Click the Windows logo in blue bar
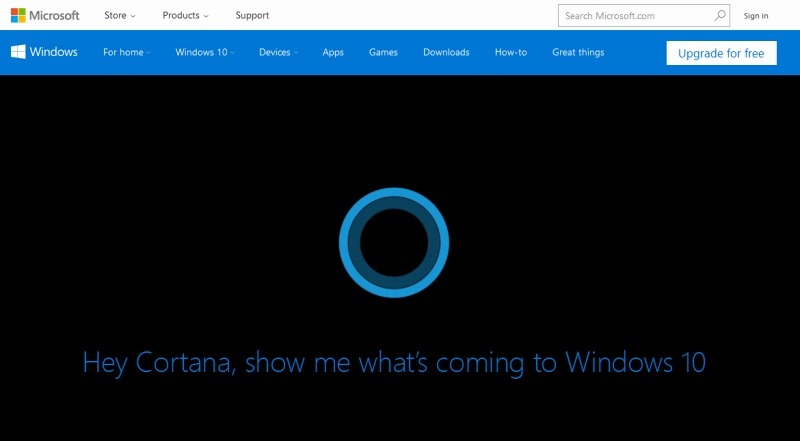Image resolution: width=800 pixels, height=441 pixels. click(x=18, y=52)
